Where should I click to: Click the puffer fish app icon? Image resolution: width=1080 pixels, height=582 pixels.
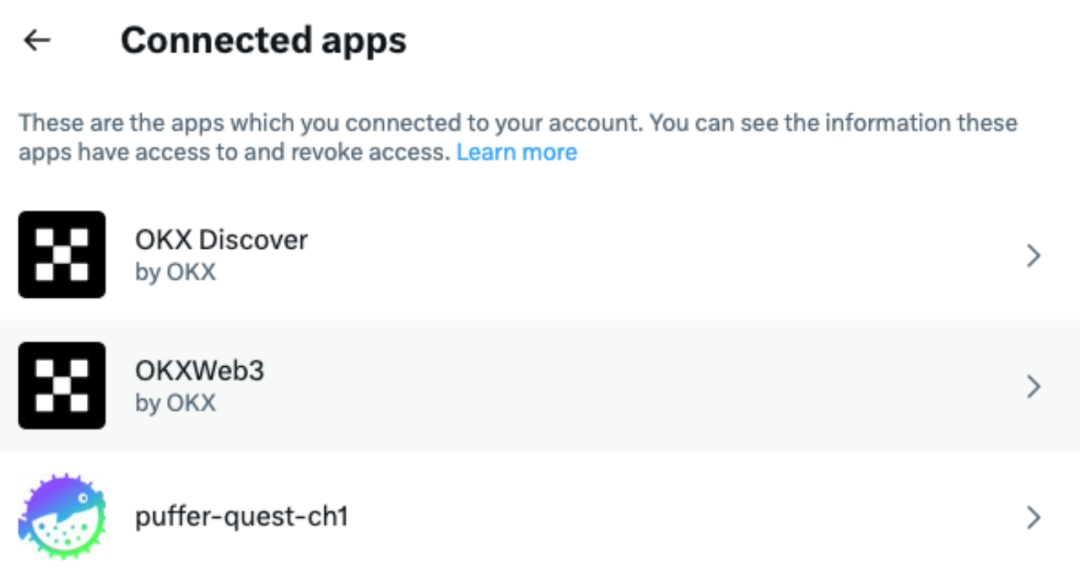(62, 516)
